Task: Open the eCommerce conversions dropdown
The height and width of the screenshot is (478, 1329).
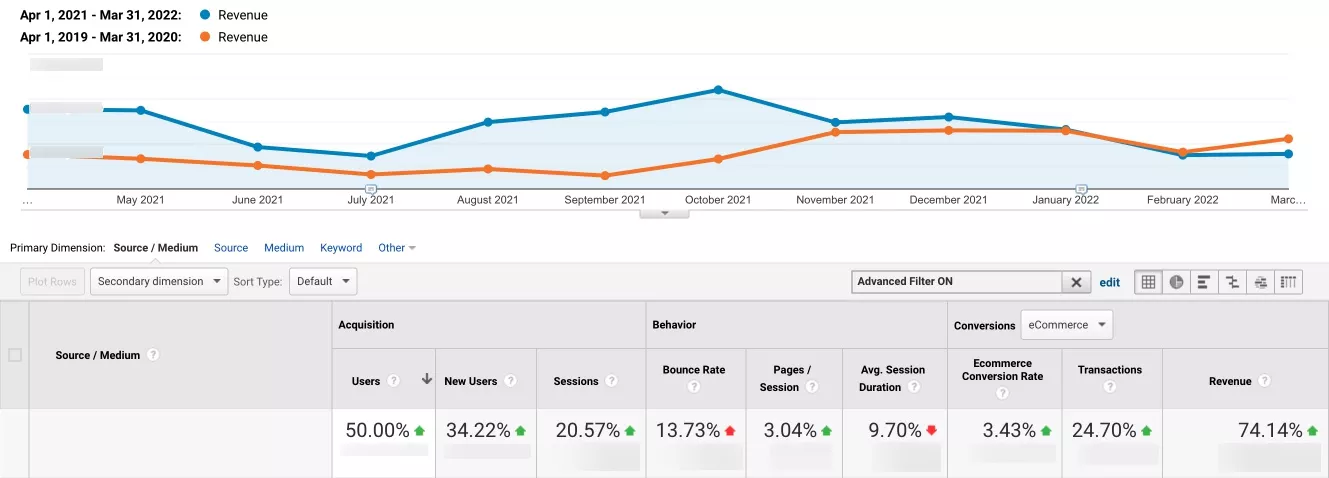Action: (1066, 324)
